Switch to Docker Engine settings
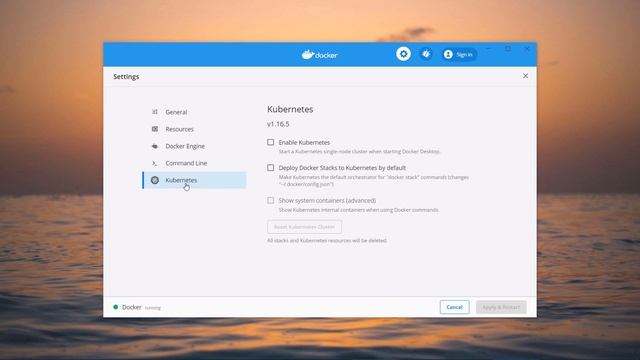Screen dimensions: 640x360 [x=194, y=146]
